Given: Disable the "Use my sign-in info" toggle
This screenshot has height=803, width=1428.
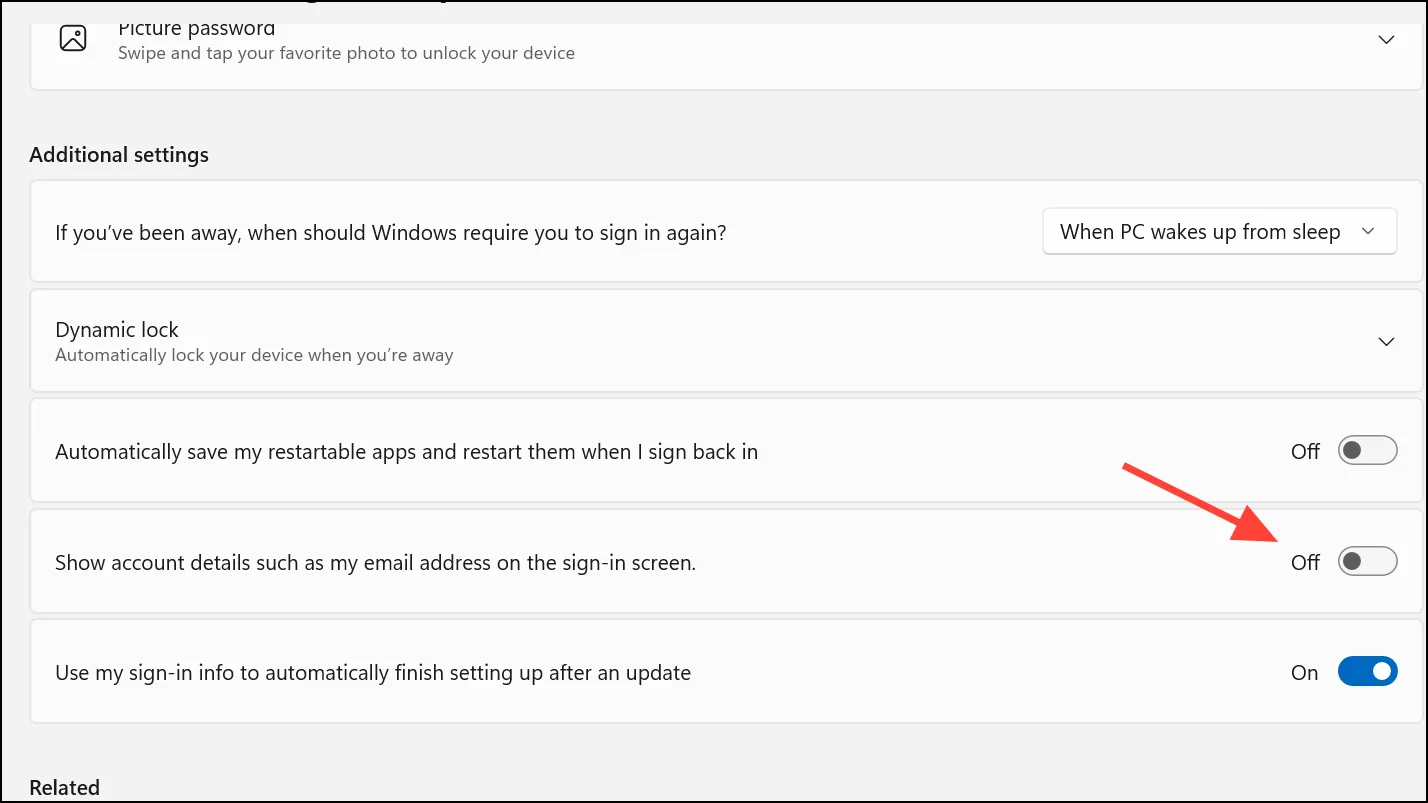Looking at the screenshot, I should pos(1367,672).
